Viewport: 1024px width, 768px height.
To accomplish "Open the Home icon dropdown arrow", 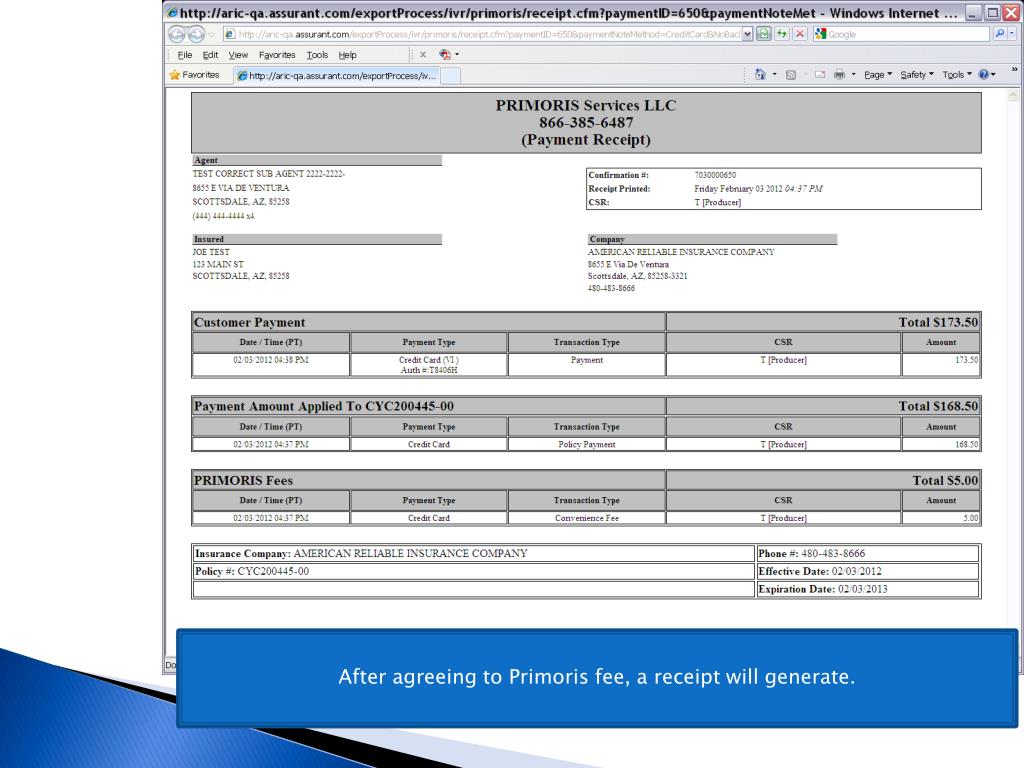I will tap(775, 74).
